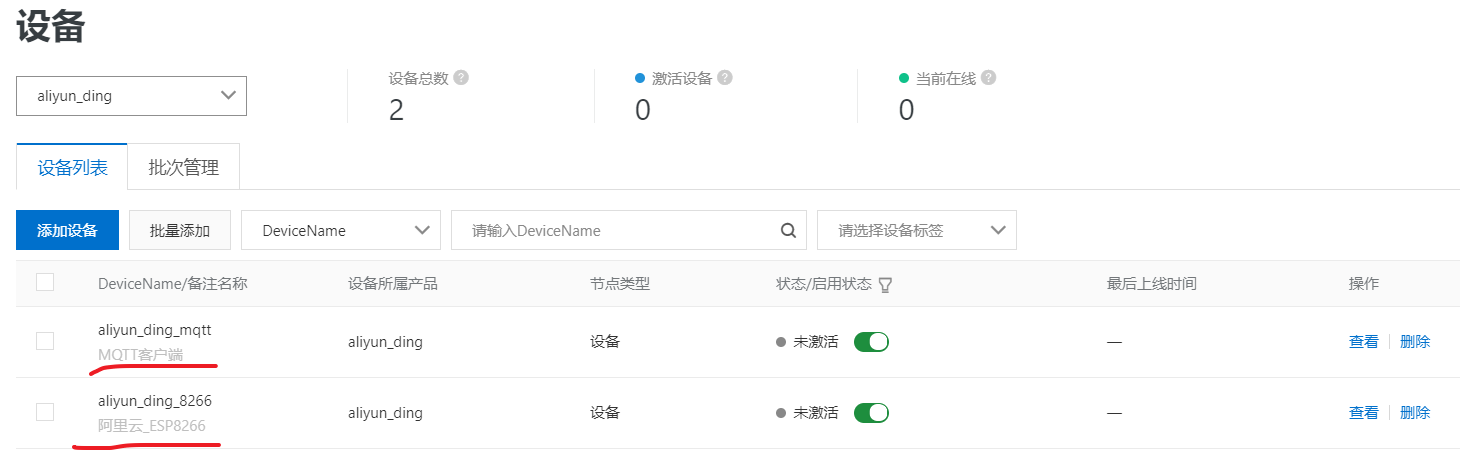Click the search magnifier icon
The width and height of the screenshot is (1460, 454).
click(x=788, y=230)
